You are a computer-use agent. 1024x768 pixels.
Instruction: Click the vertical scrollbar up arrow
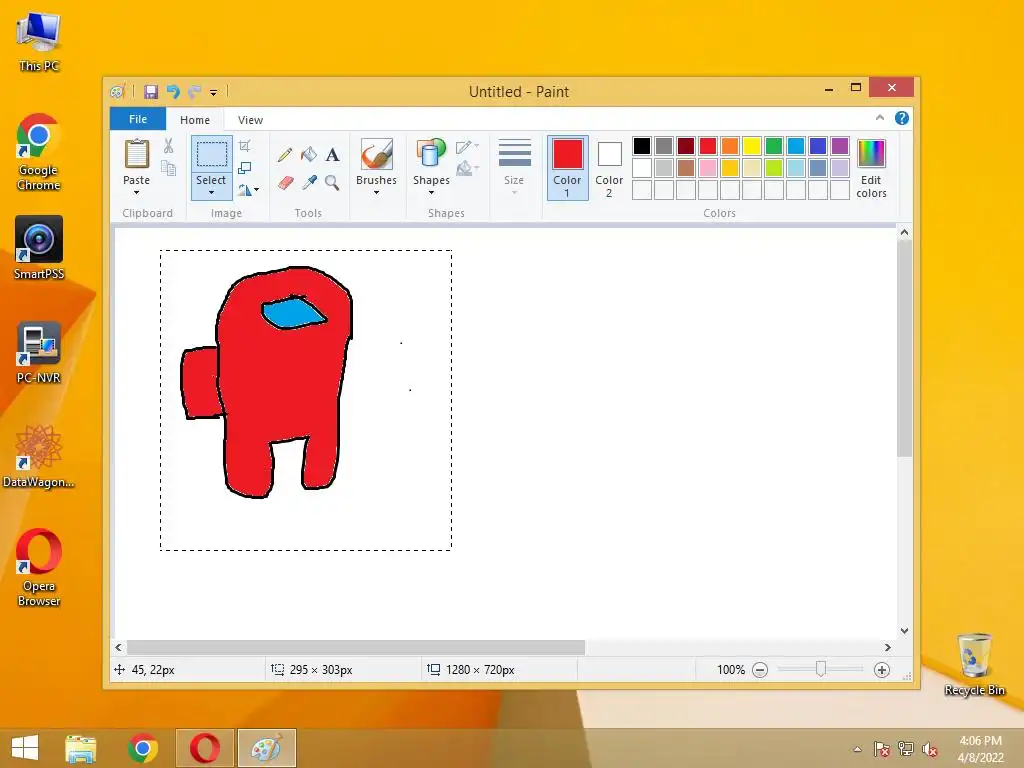[904, 232]
